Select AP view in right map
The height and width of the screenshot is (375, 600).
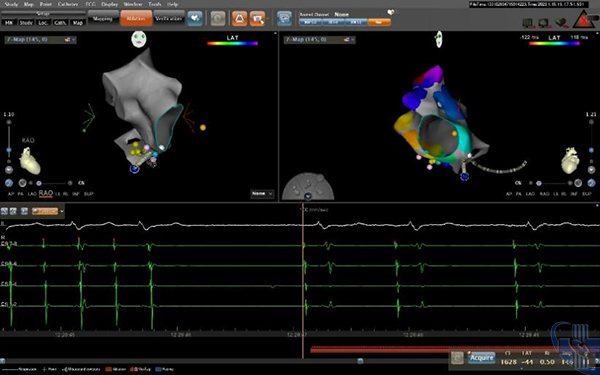tap(509, 194)
